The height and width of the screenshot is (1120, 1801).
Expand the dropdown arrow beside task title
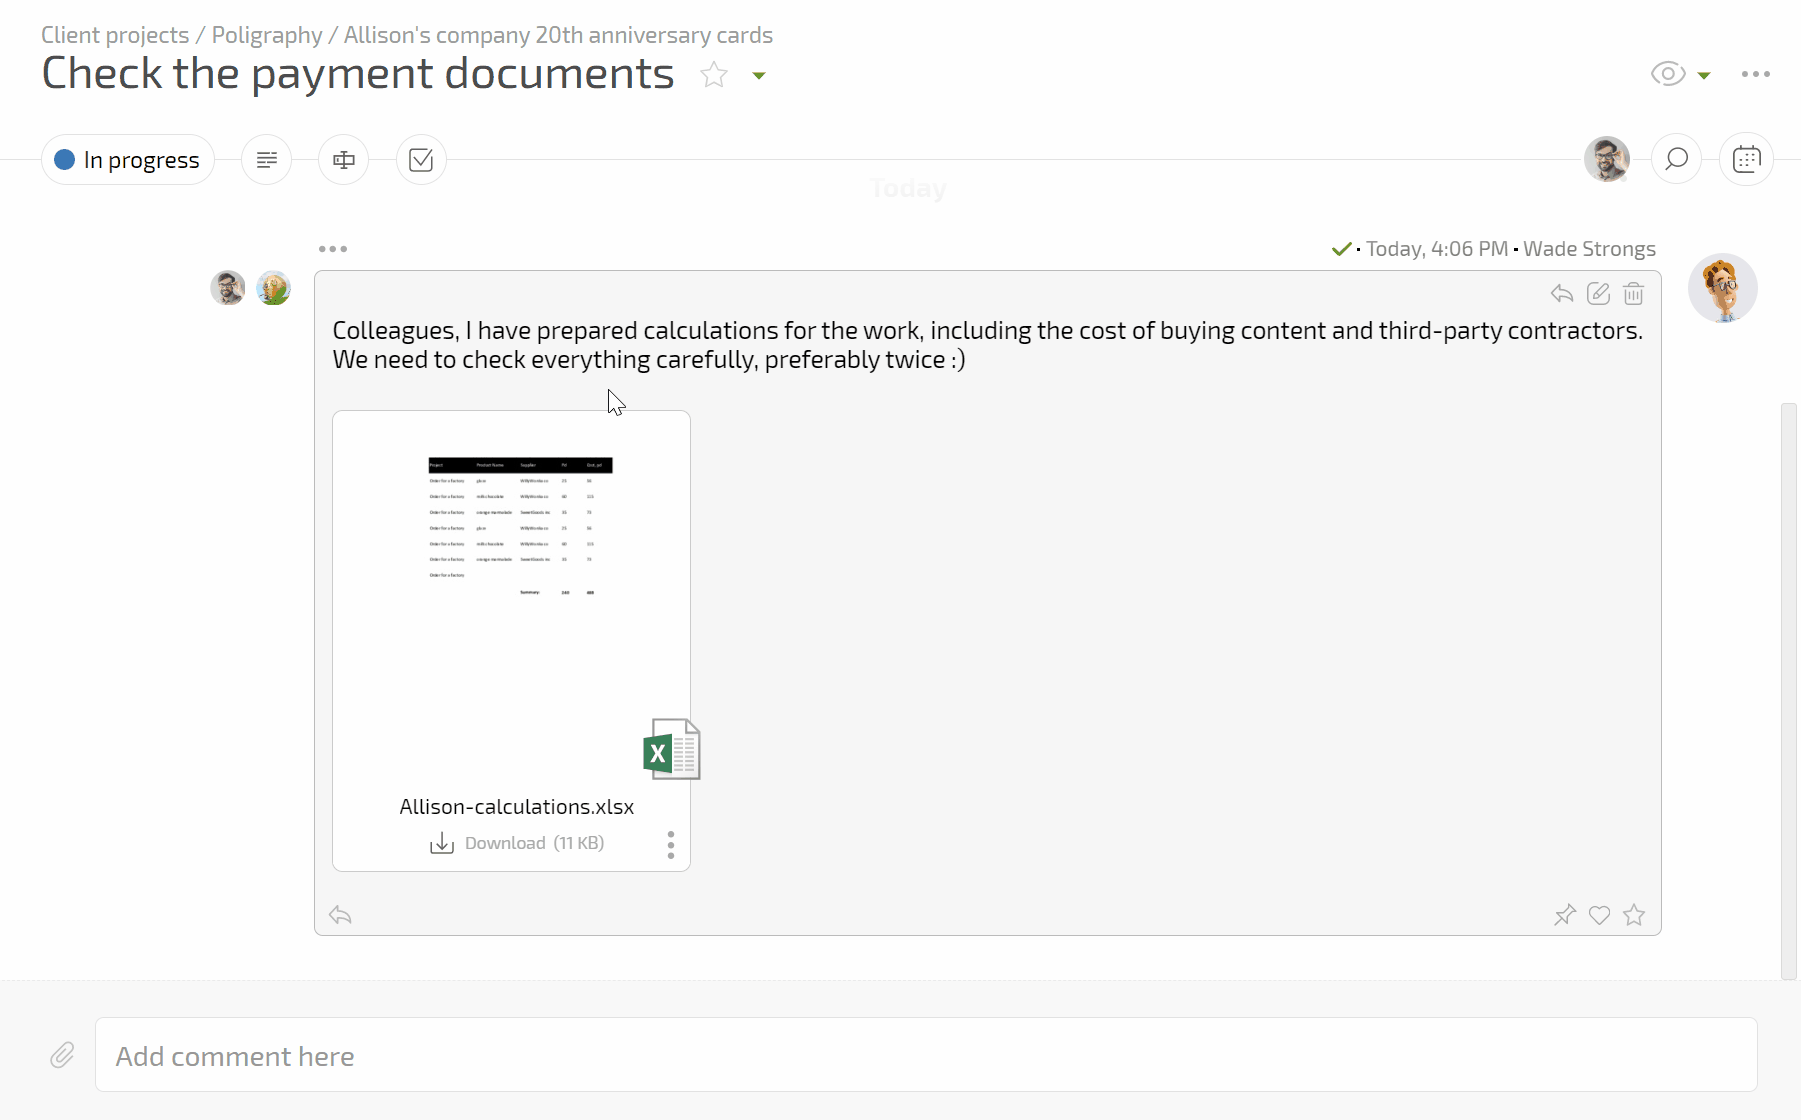pos(759,75)
